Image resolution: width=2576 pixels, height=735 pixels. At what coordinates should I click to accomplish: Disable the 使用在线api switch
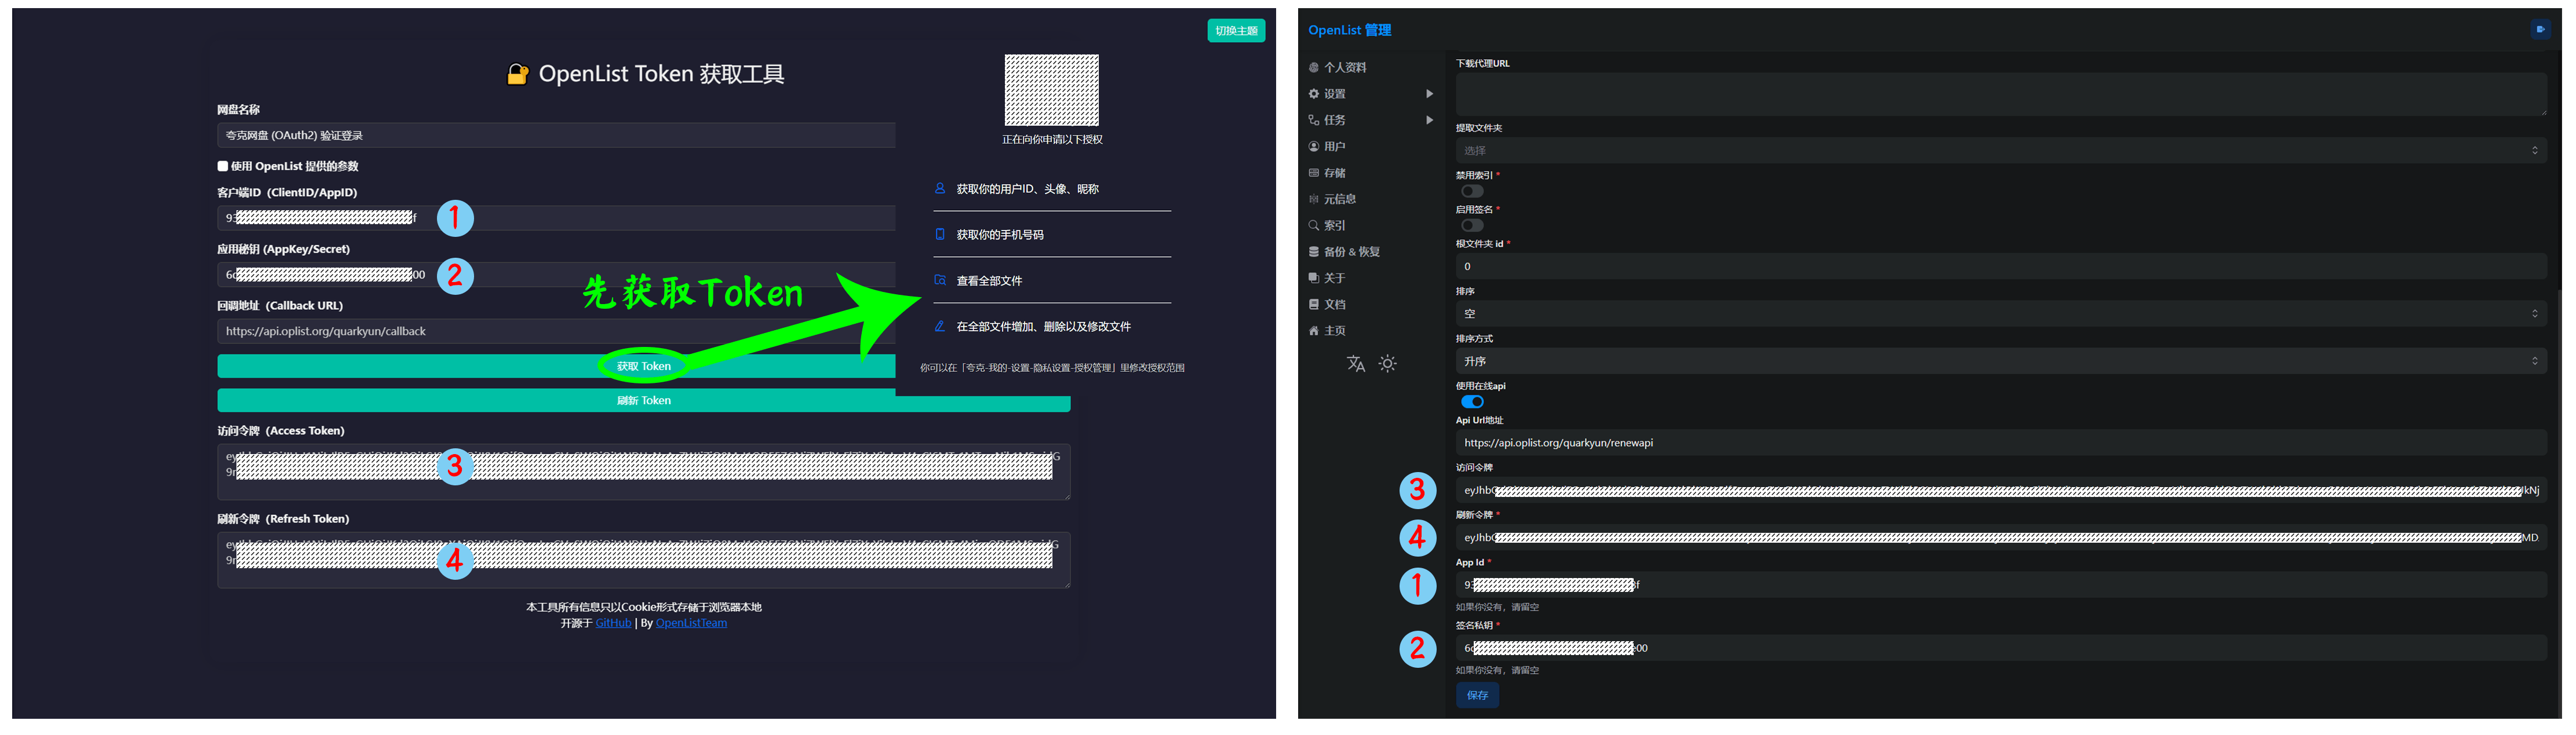point(1472,402)
